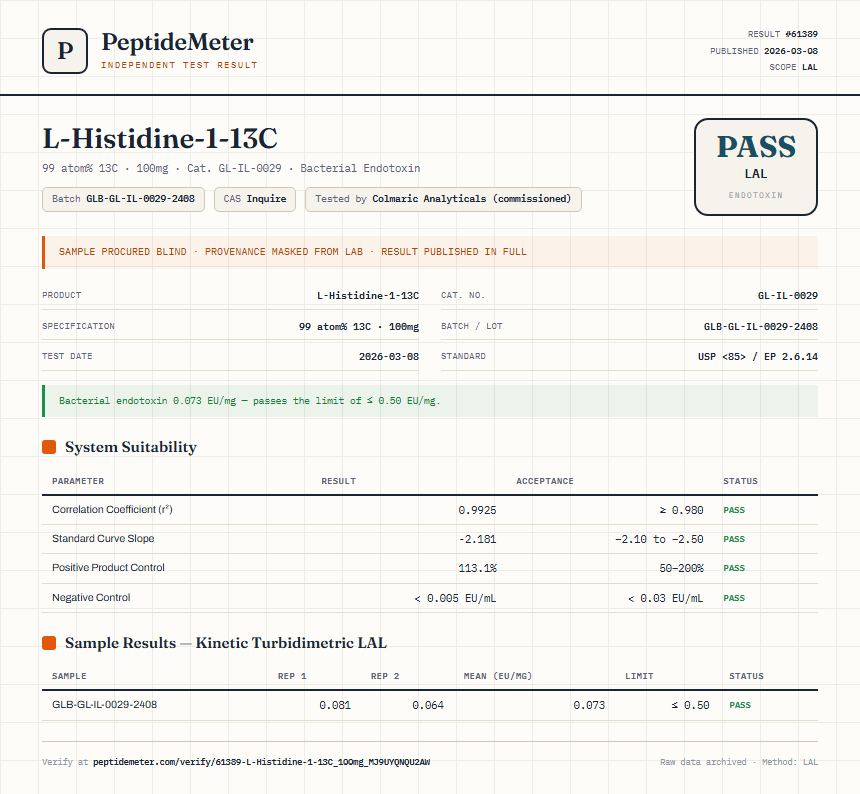The width and height of the screenshot is (860, 794).
Task: Click the mean value 0.073
Action: (x=589, y=705)
